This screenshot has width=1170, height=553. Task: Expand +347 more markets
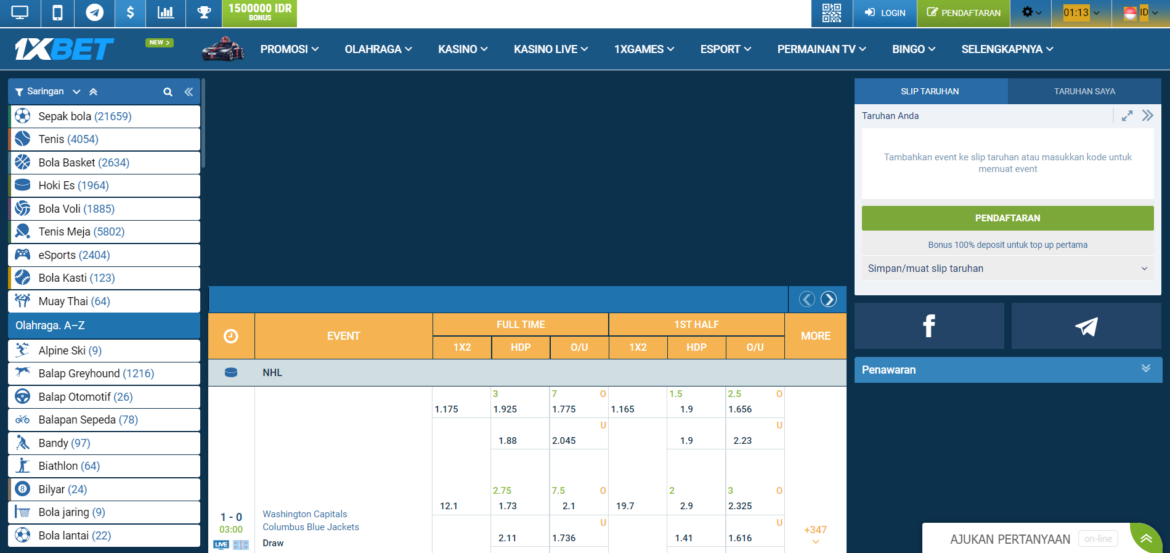tap(816, 534)
